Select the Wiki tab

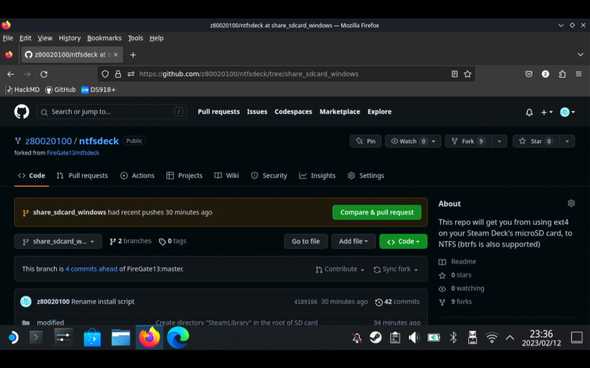[x=227, y=176]
